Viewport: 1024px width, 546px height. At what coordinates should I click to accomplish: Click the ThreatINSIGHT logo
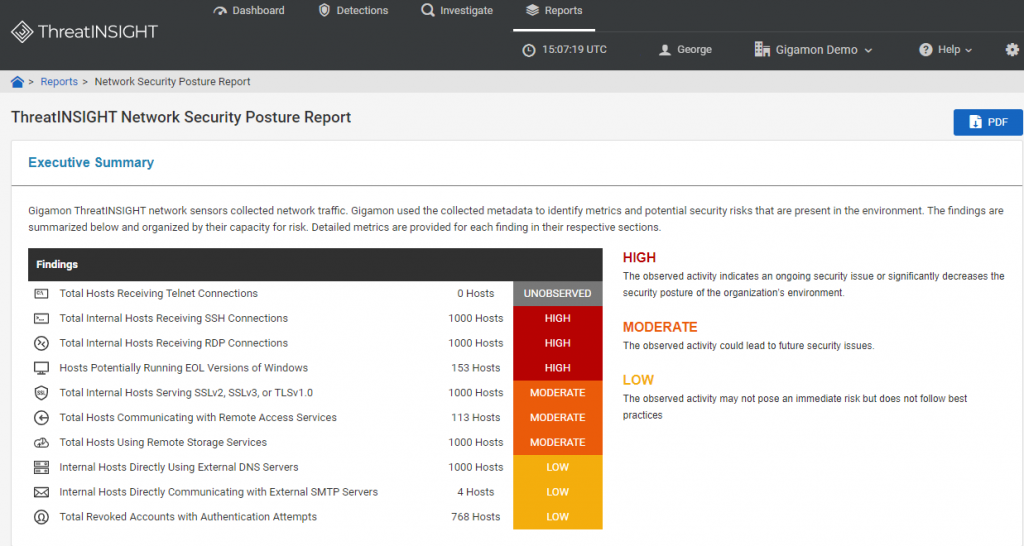coord(85,31)
